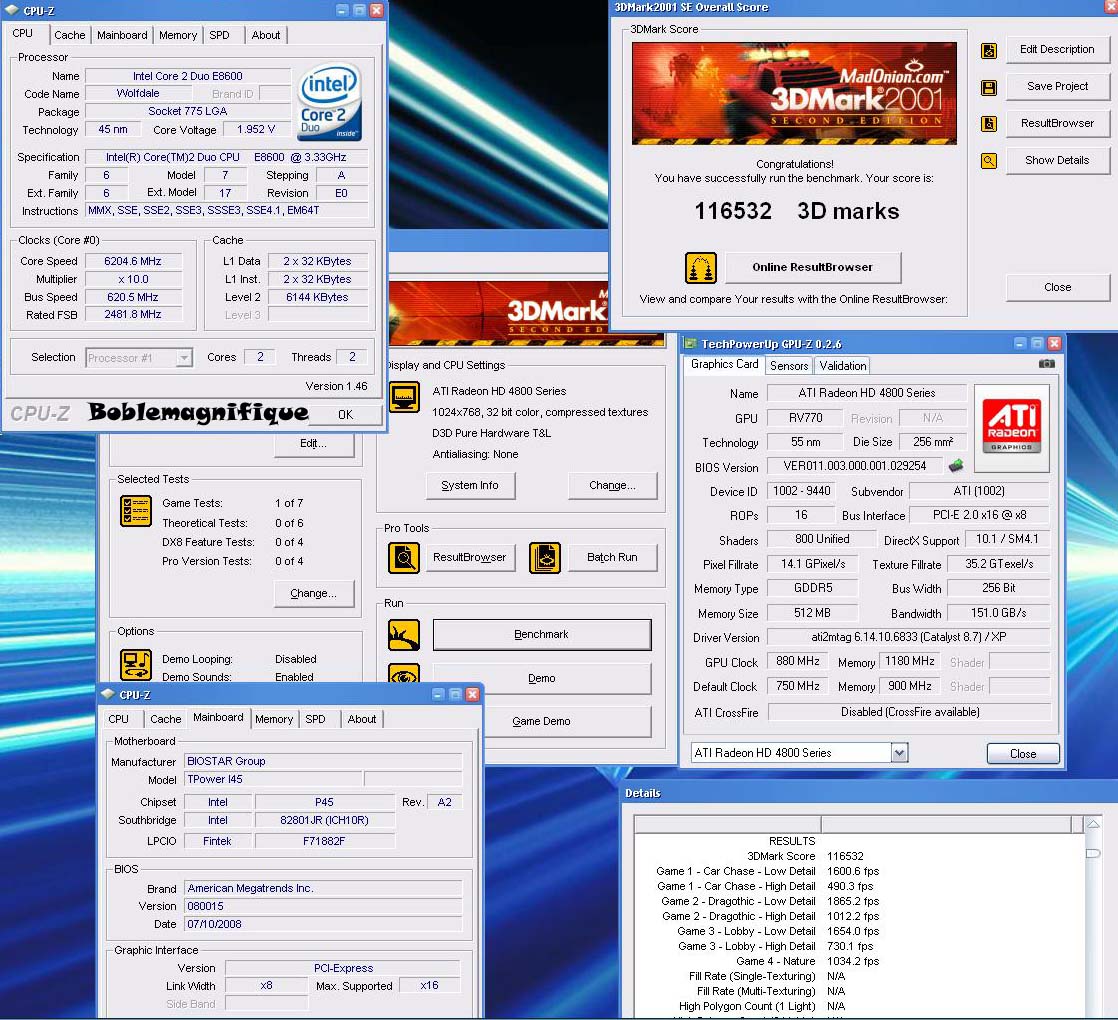This screenshot has height=1020, width=1118.
Task: Click the Save Project disk icon
Action: (989, 88)
